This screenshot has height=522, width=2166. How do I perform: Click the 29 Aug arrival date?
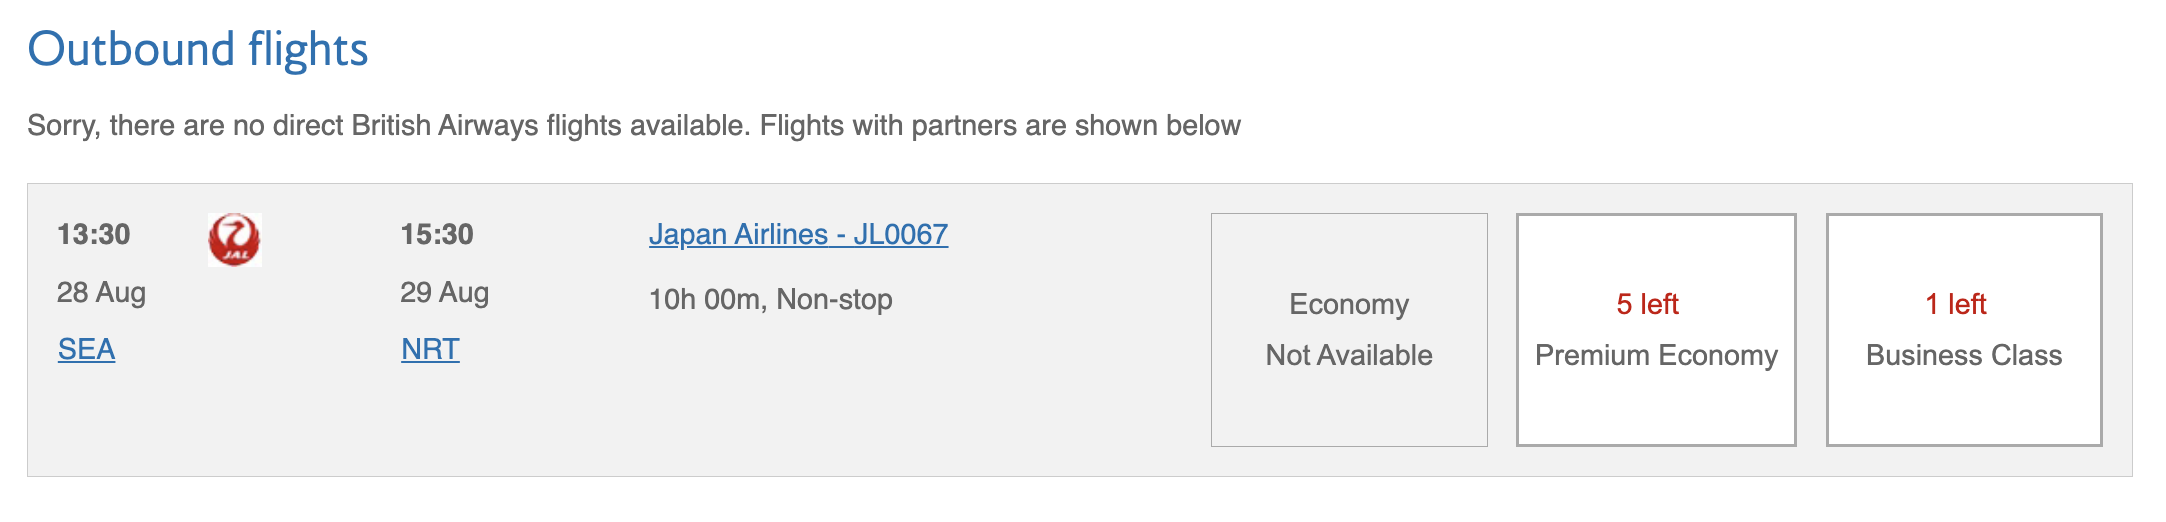pos(445,292)
